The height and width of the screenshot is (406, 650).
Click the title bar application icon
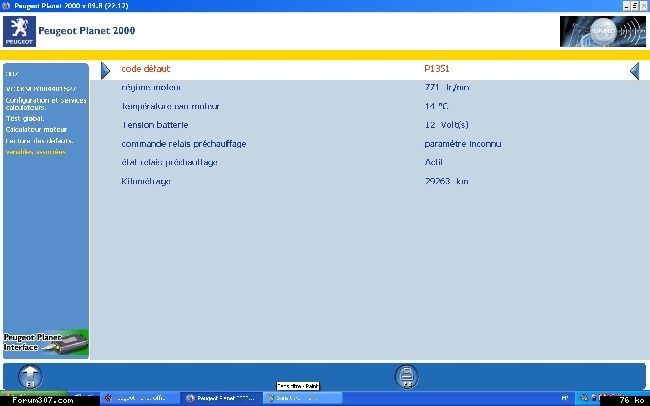[6, 6]
